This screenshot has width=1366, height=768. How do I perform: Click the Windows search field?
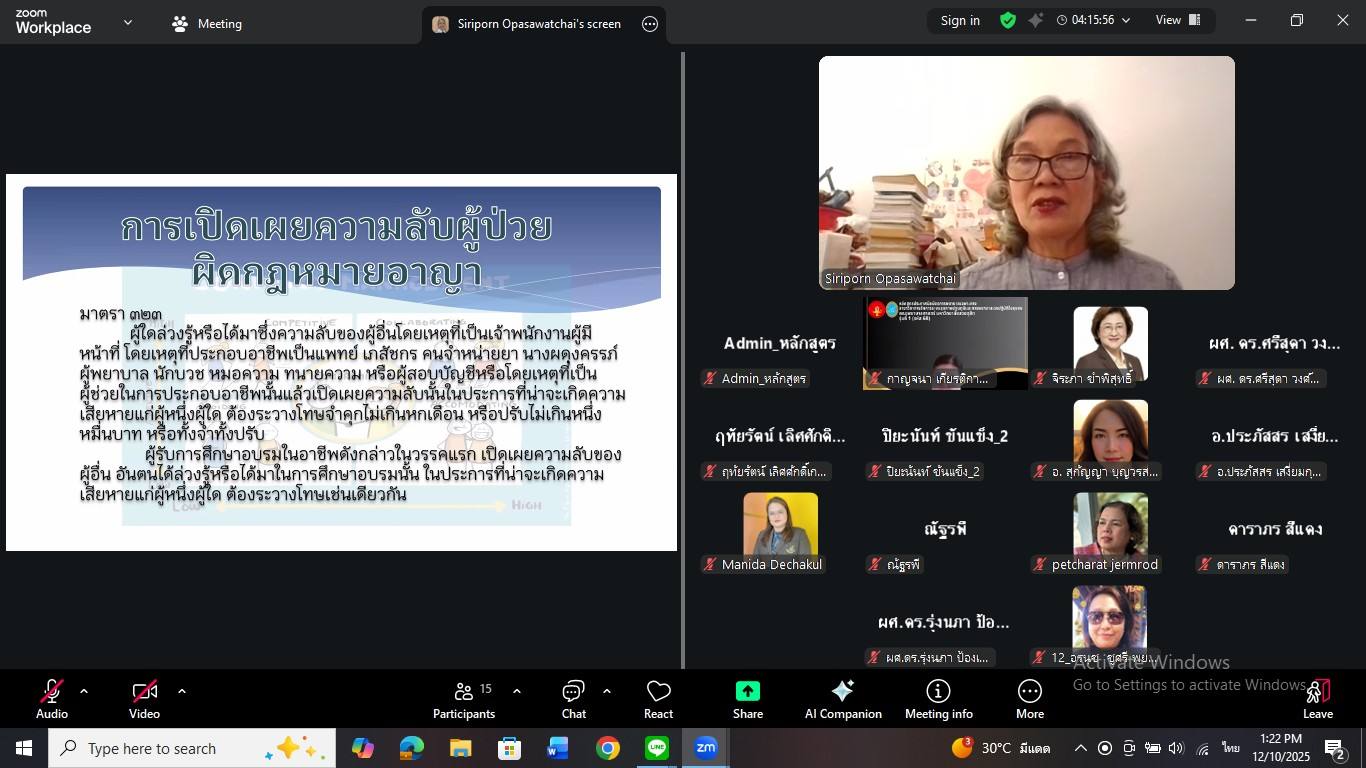point(180,748)
